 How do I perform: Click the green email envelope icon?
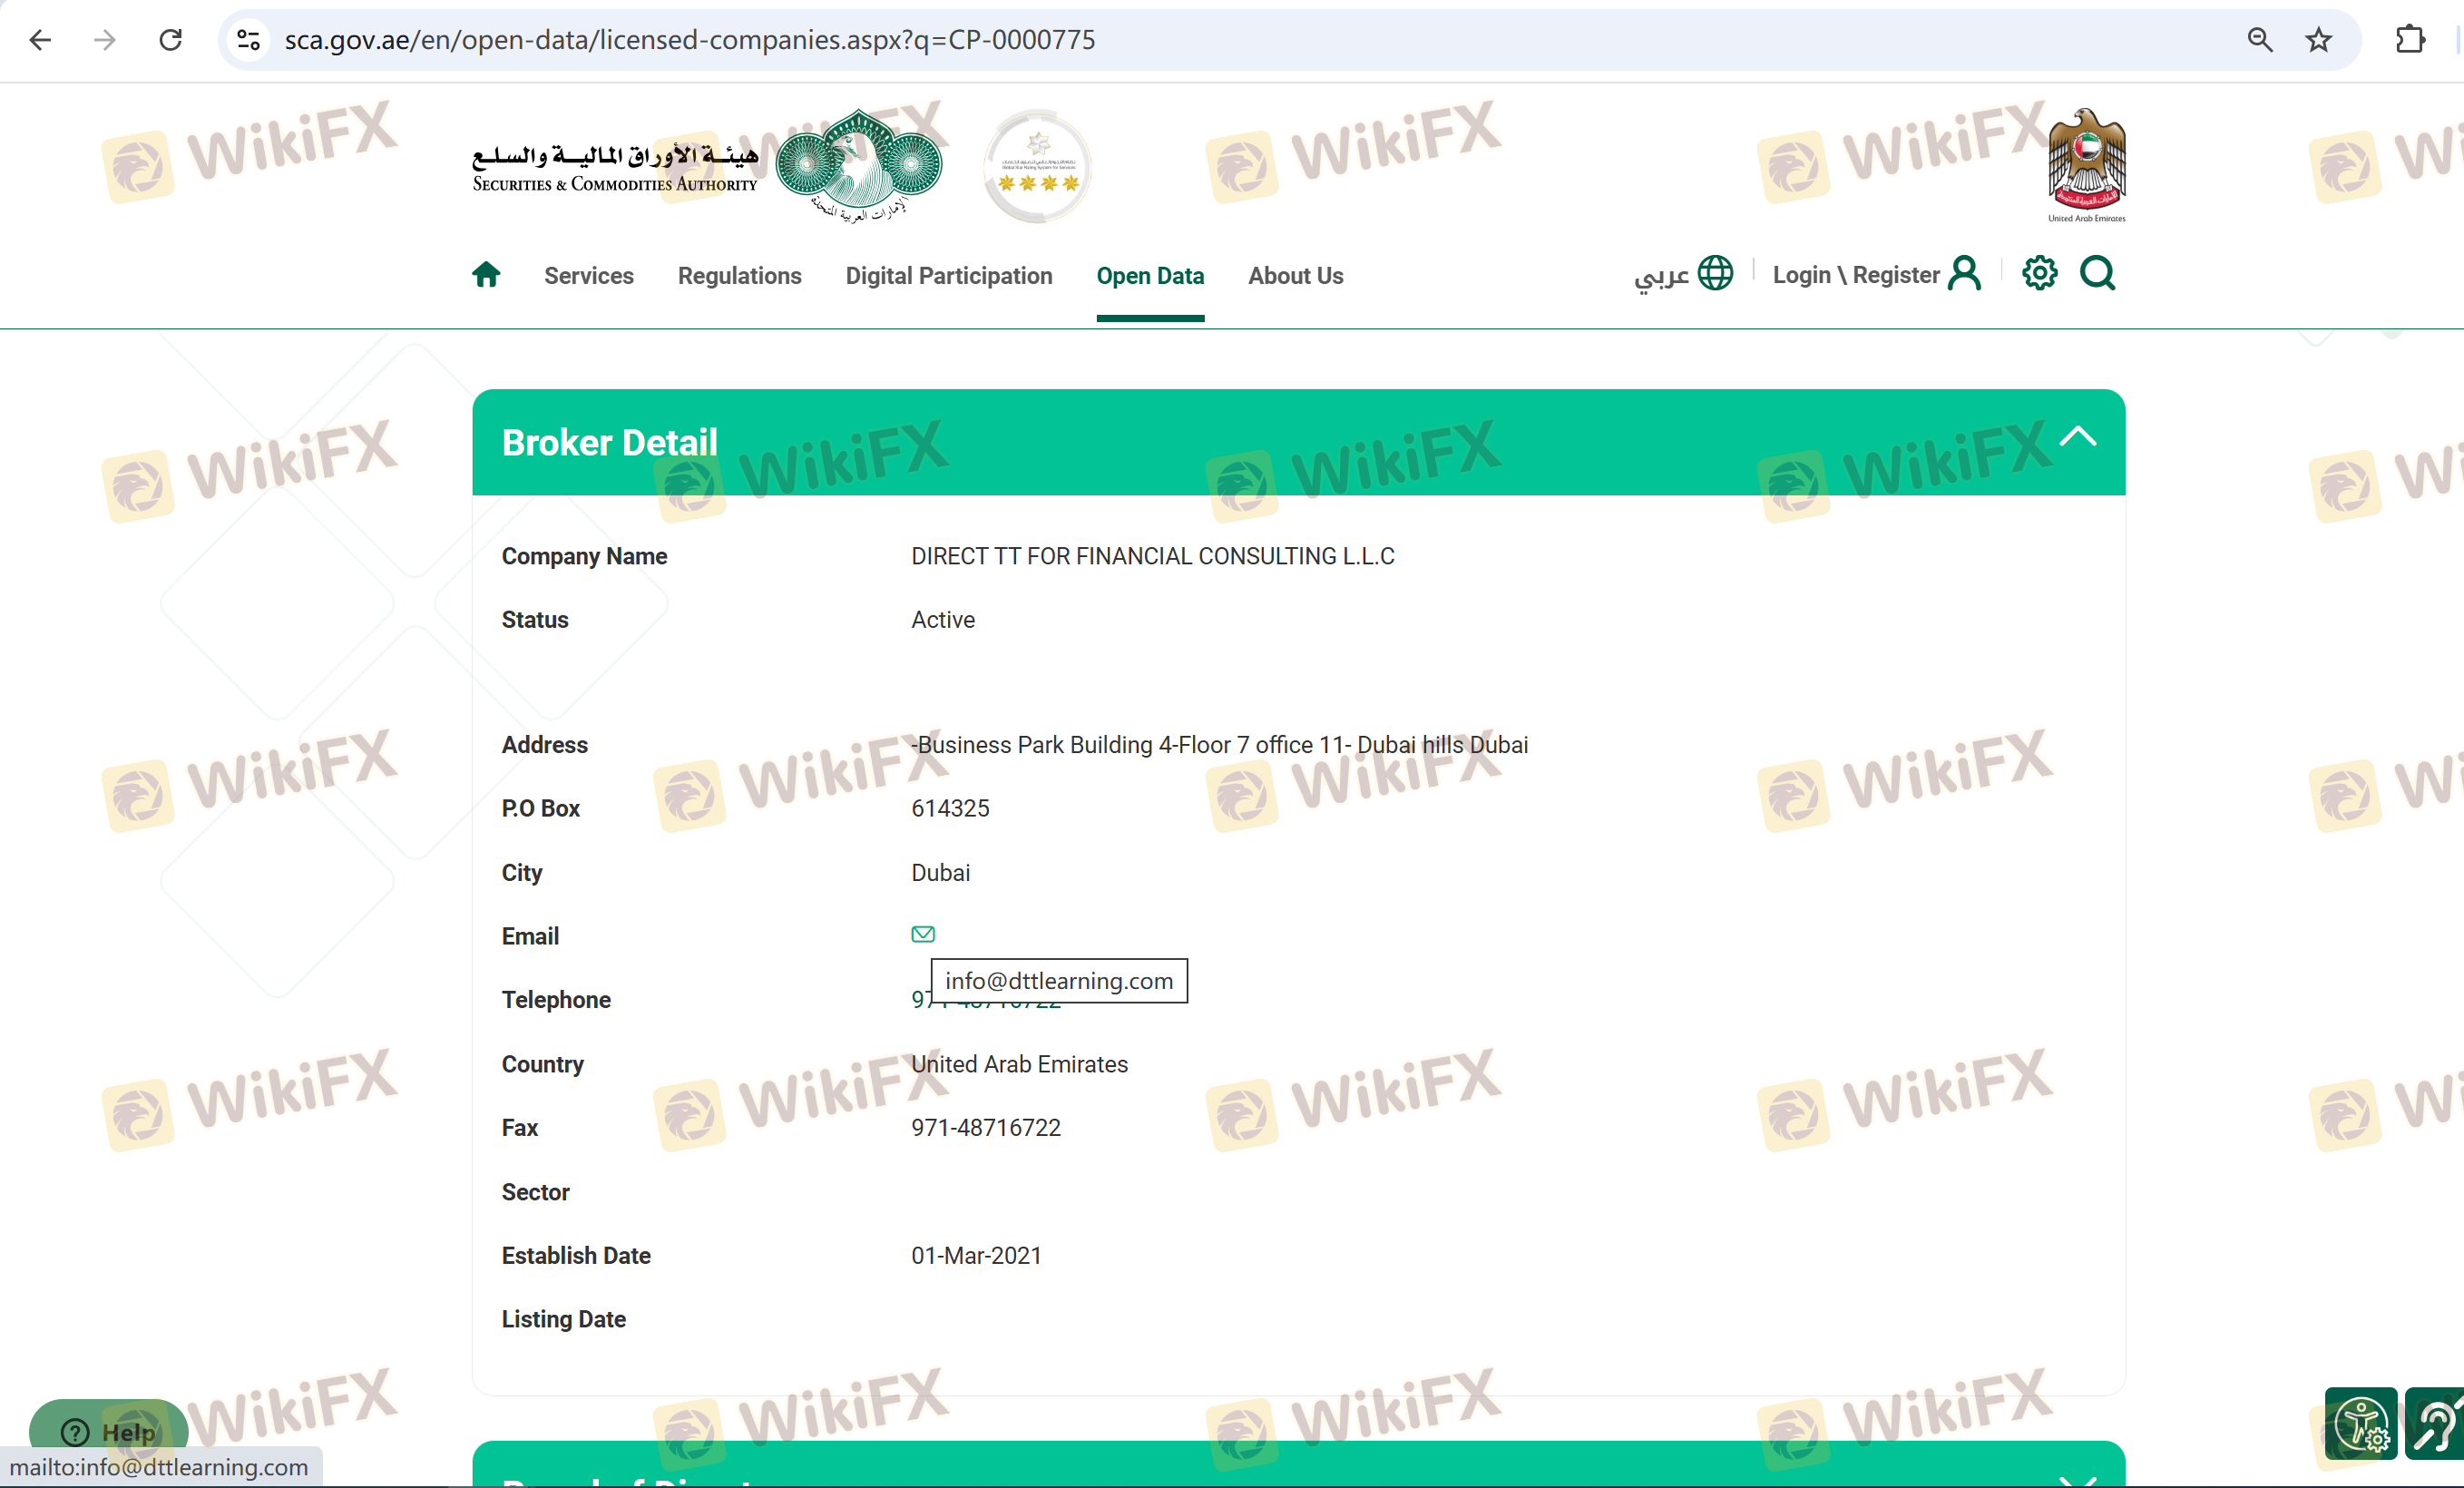(x=922, y=934)
